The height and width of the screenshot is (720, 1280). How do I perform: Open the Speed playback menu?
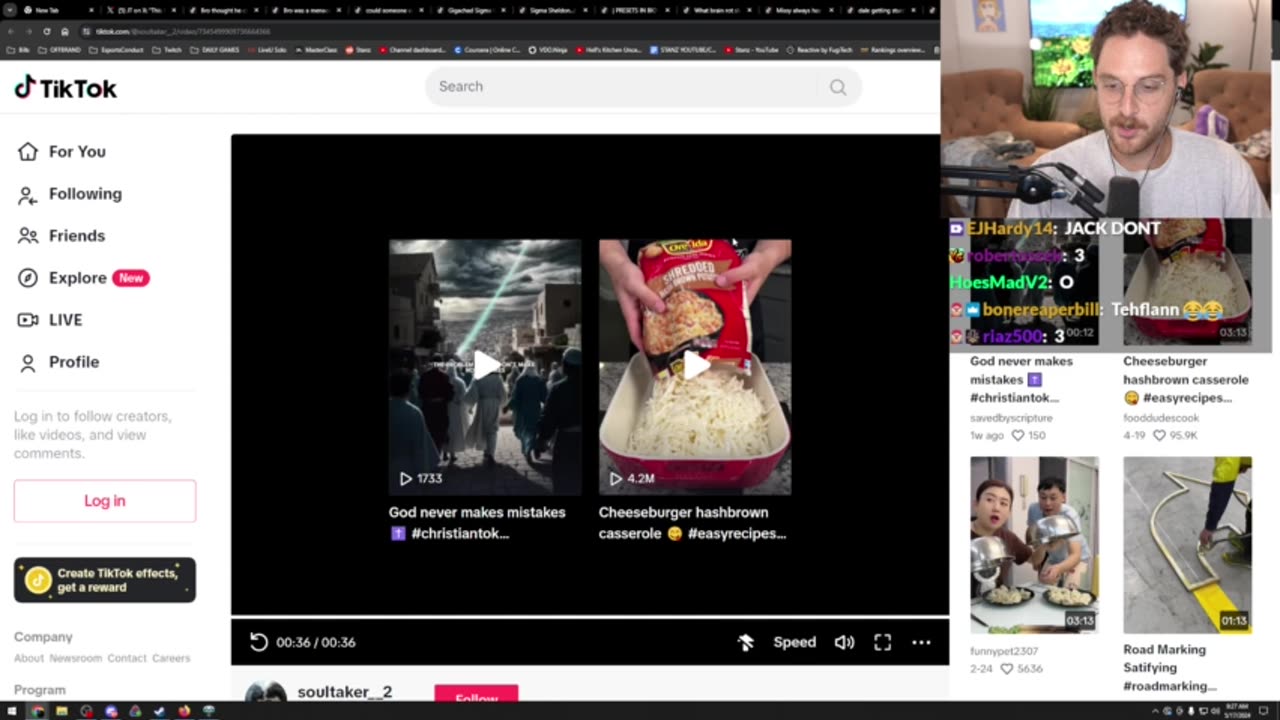(795, 642)
